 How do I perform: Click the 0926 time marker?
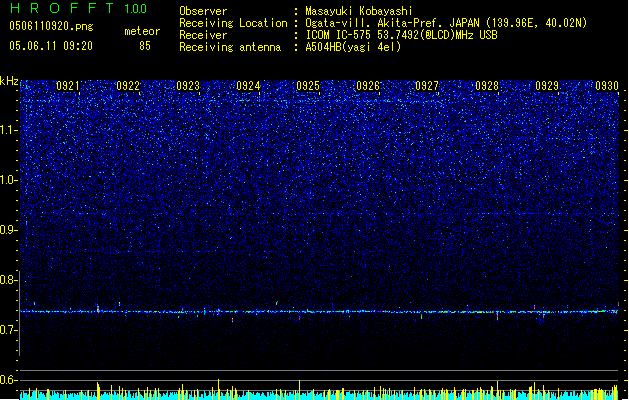coord(368,85)
